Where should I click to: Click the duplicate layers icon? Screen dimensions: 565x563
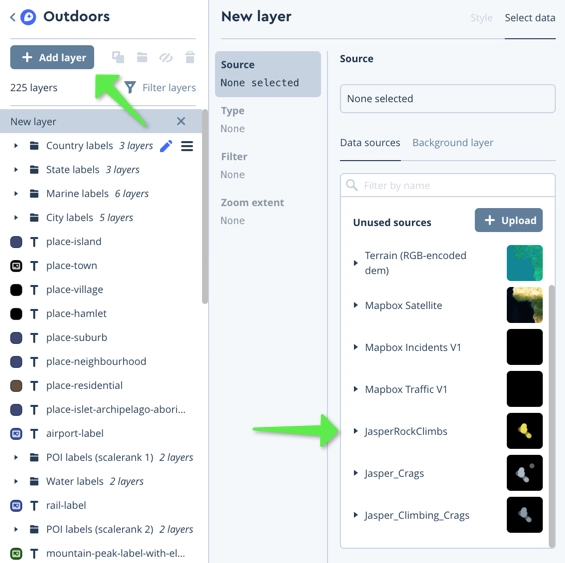(x=118, y=57)
